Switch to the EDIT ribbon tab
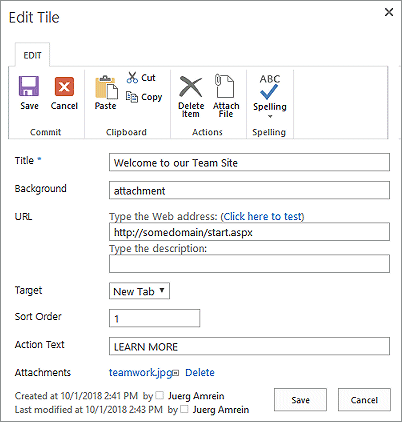Viewport: 402px width, 422px height. (32, 55)
